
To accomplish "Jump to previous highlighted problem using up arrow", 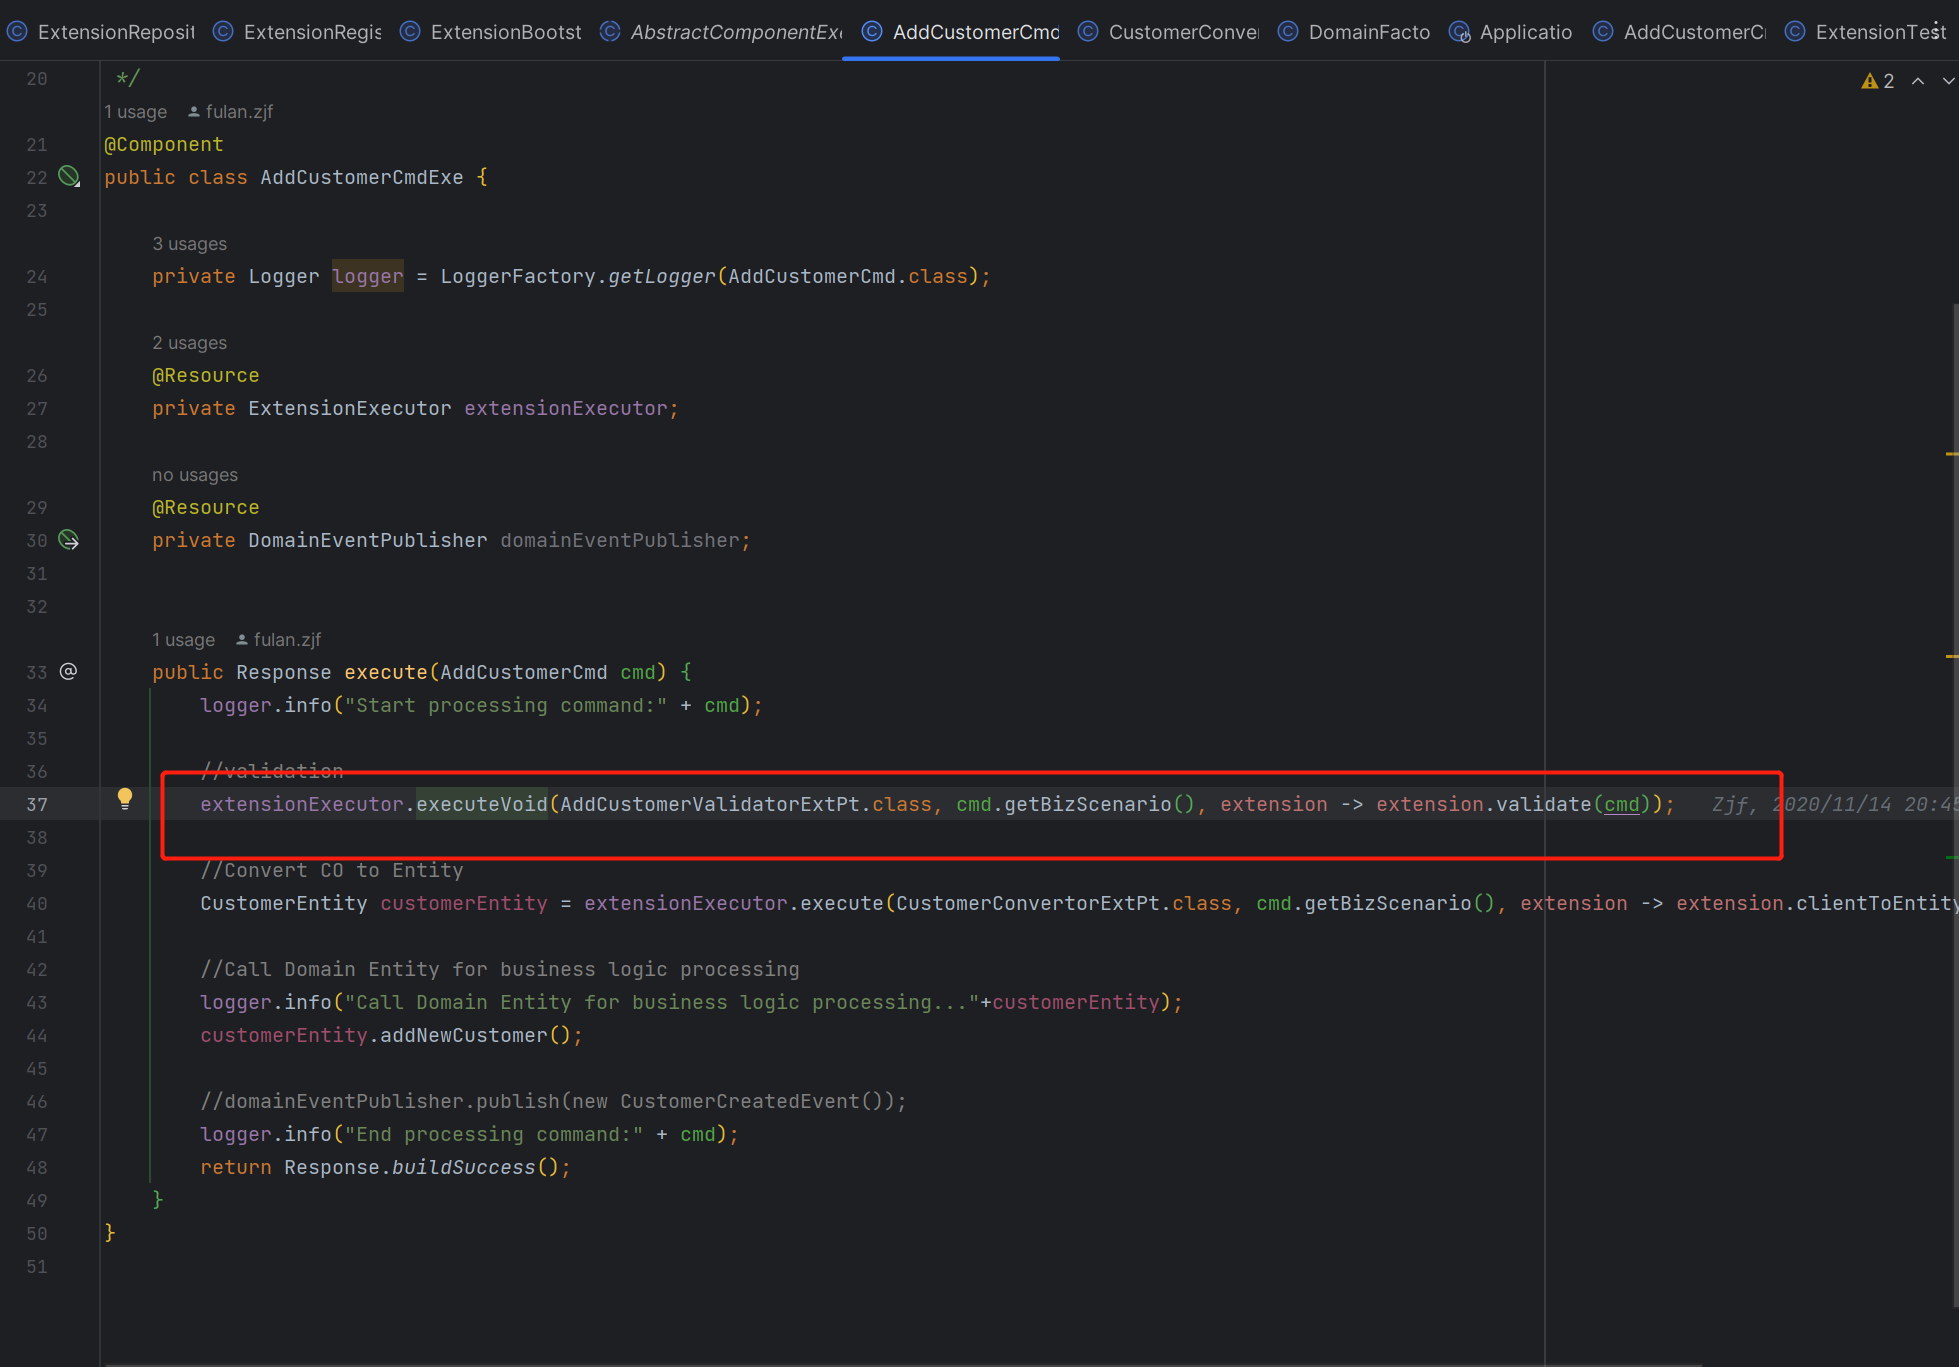I will coord(1918,81).
